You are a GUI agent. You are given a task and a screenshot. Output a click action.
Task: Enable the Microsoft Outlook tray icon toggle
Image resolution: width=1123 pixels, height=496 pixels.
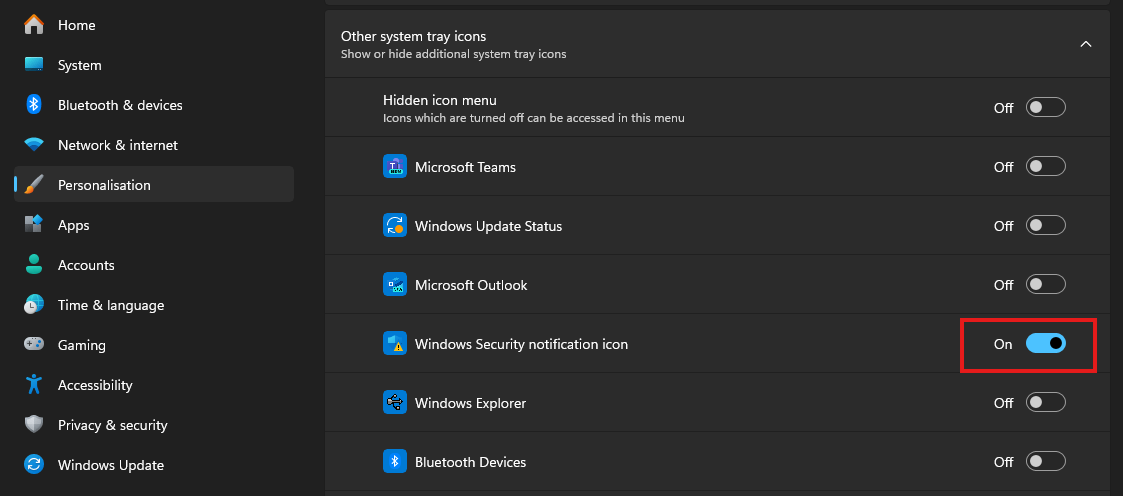tap(1045, 285)
